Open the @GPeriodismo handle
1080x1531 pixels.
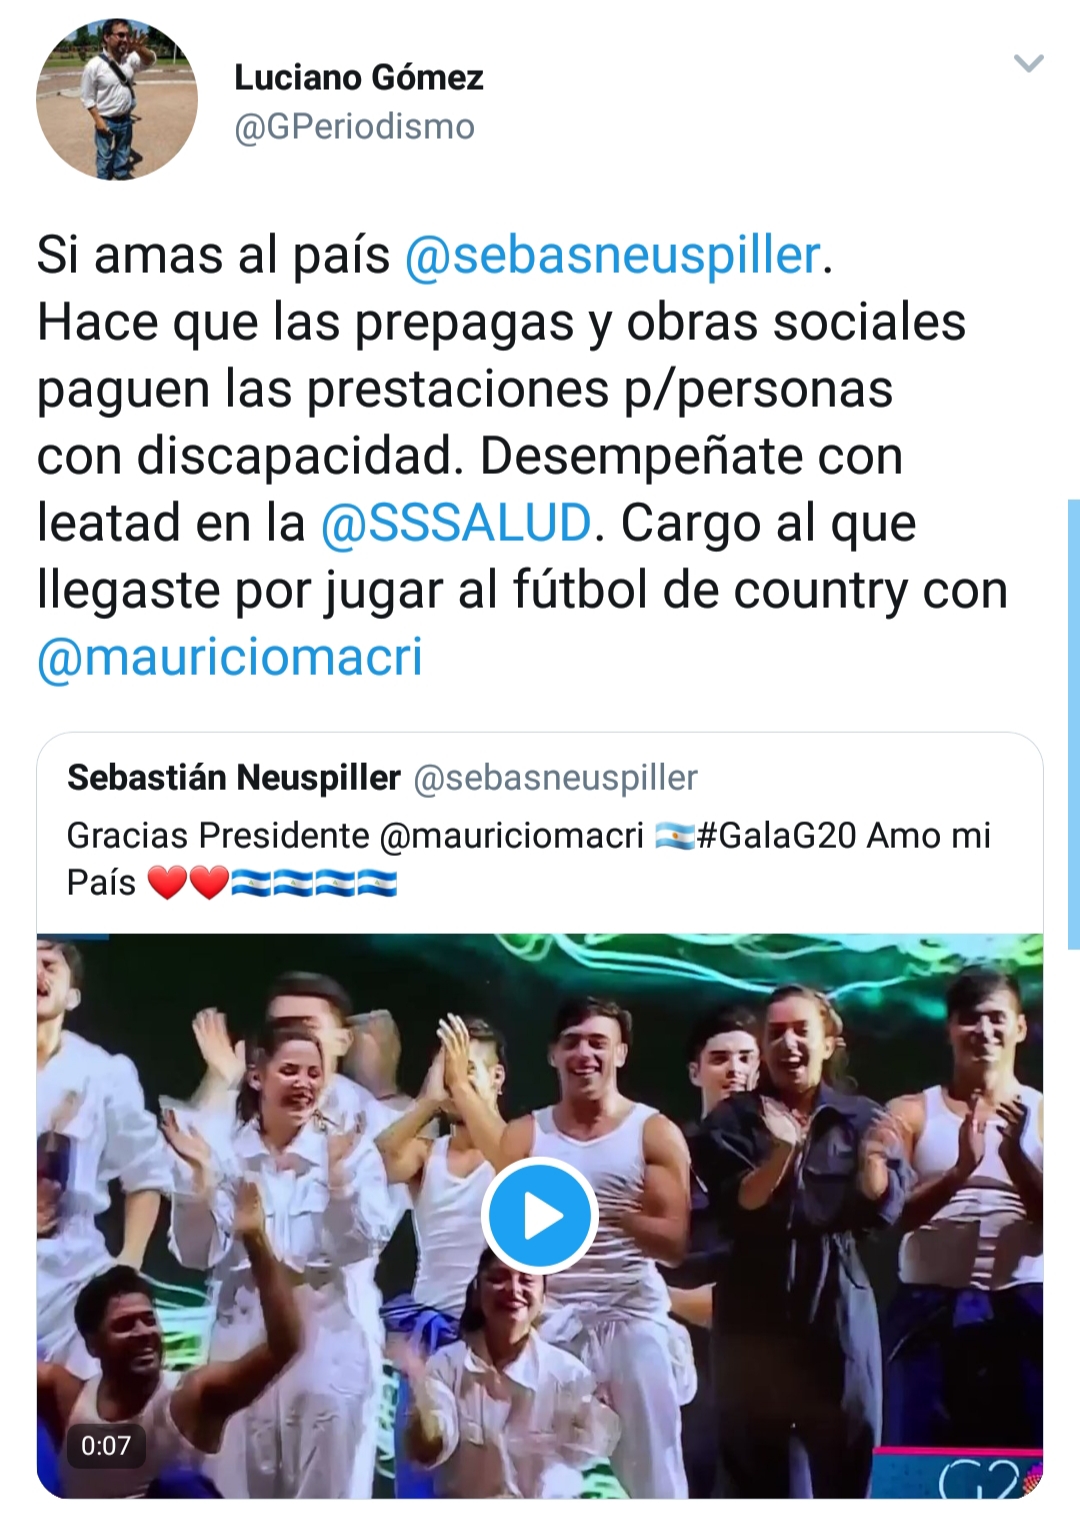point(354,127)
